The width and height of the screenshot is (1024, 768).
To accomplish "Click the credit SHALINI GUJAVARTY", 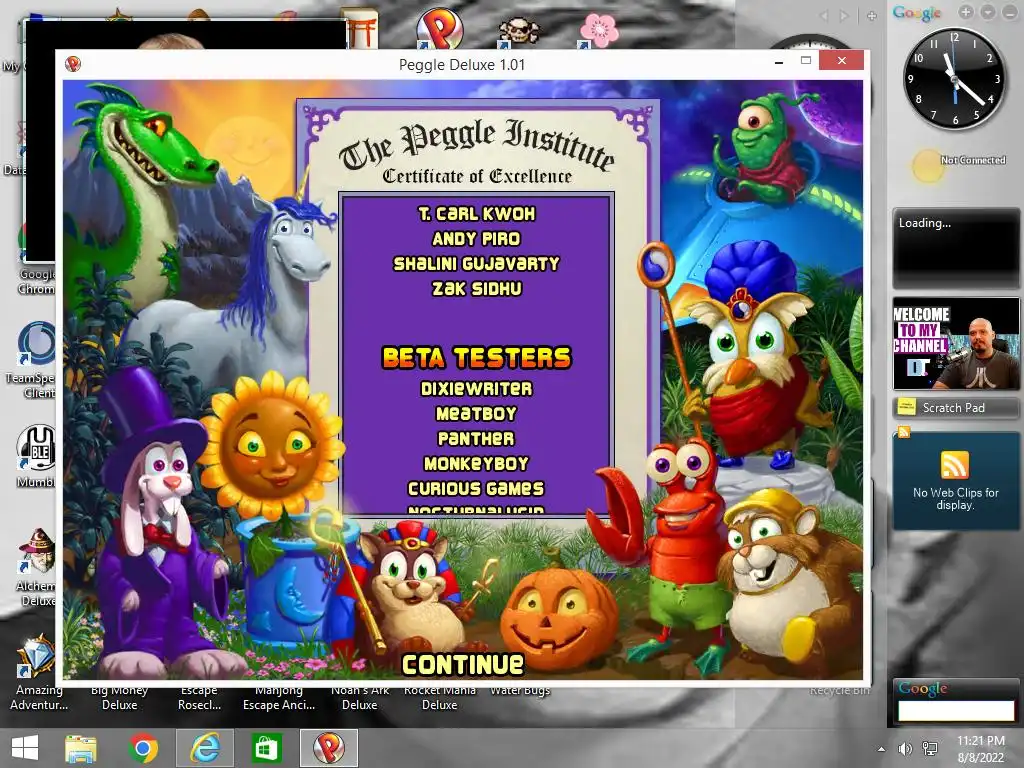I will pyautogui.click(x=476, y=263).
